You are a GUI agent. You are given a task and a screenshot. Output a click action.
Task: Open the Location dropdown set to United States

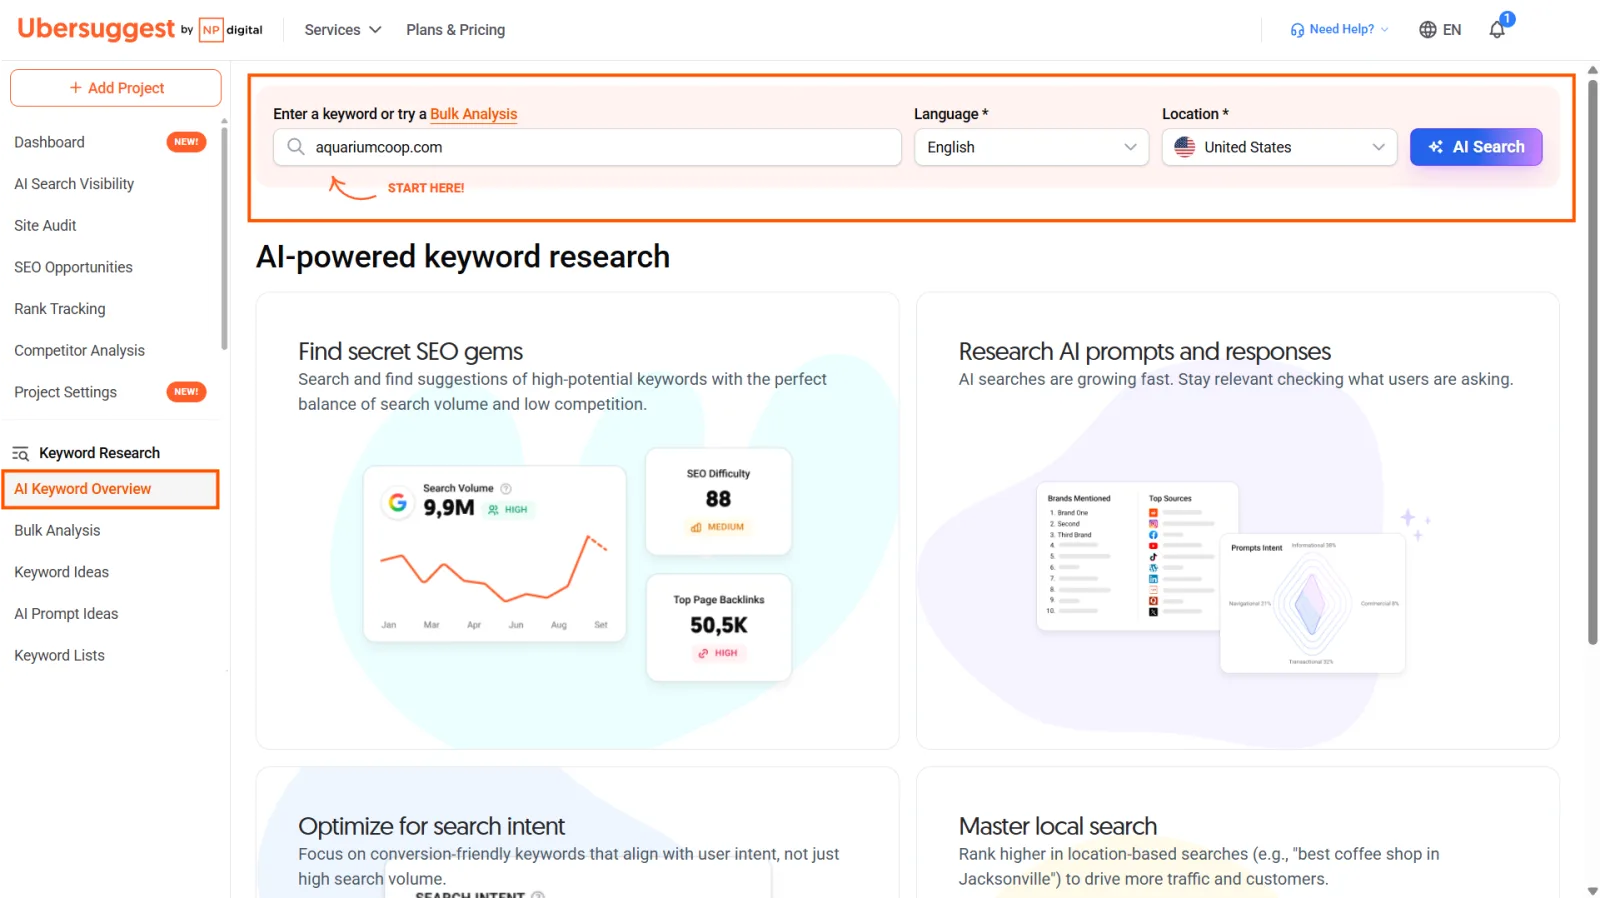click(x=1279, y=147)
